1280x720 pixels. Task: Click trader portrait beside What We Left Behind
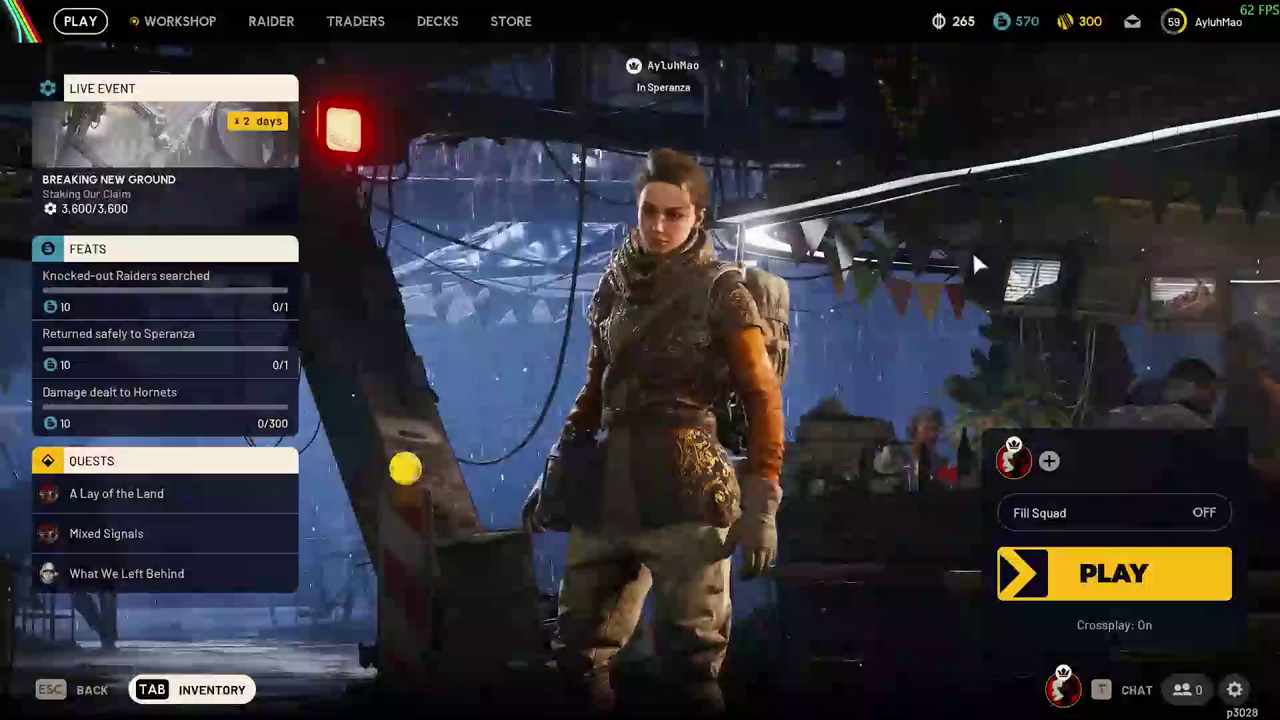click(x=48, y=574)
